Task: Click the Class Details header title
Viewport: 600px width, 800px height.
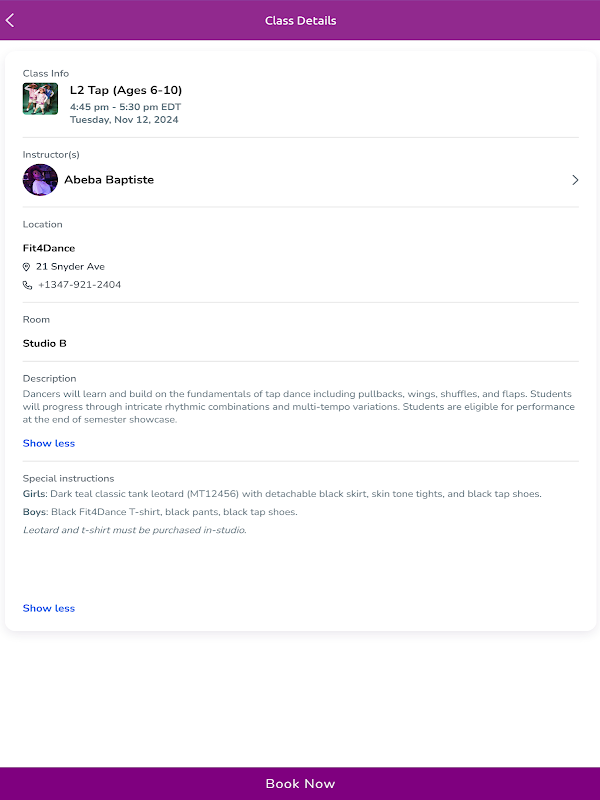Action: point(300,20)
